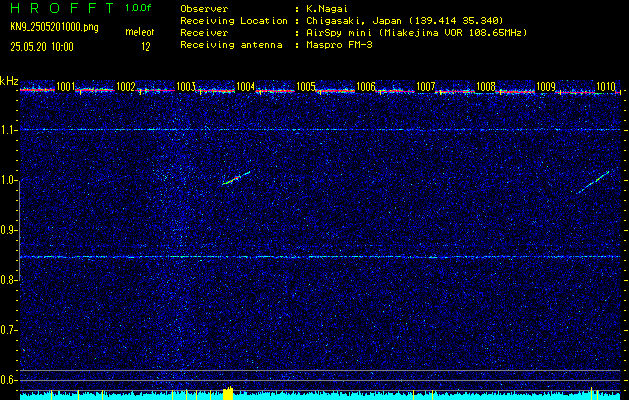Click the date stamp 25.05.20 10:00
Image resolution: width=629 pixels, height=400 pixels.
pos(42,47)
